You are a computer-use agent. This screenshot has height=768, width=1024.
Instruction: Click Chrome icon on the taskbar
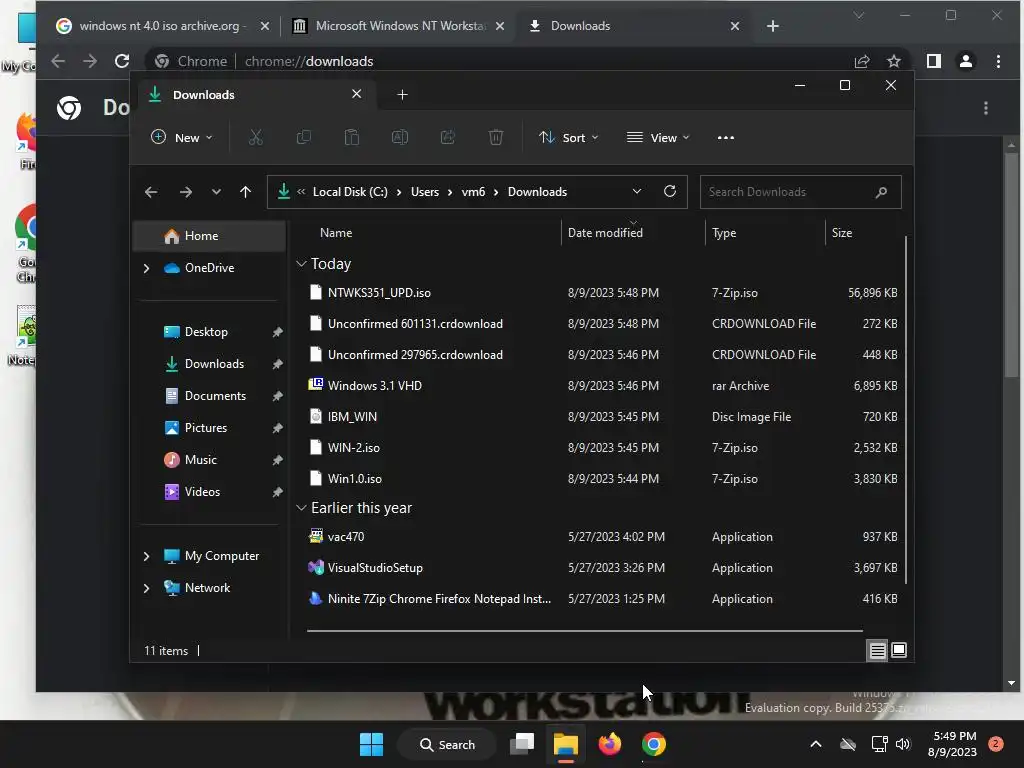coord(653,744)
